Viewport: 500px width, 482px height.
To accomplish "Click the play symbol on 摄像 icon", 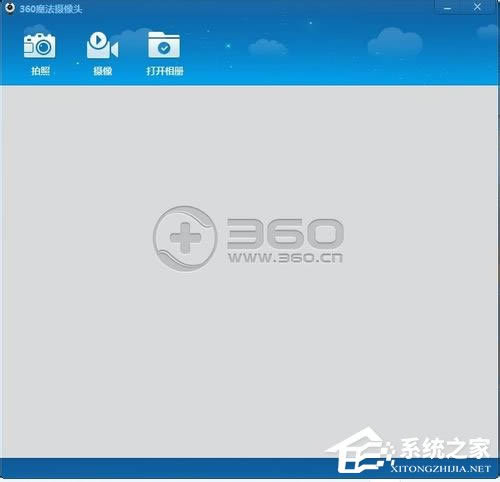I will [x=98, y=40].
